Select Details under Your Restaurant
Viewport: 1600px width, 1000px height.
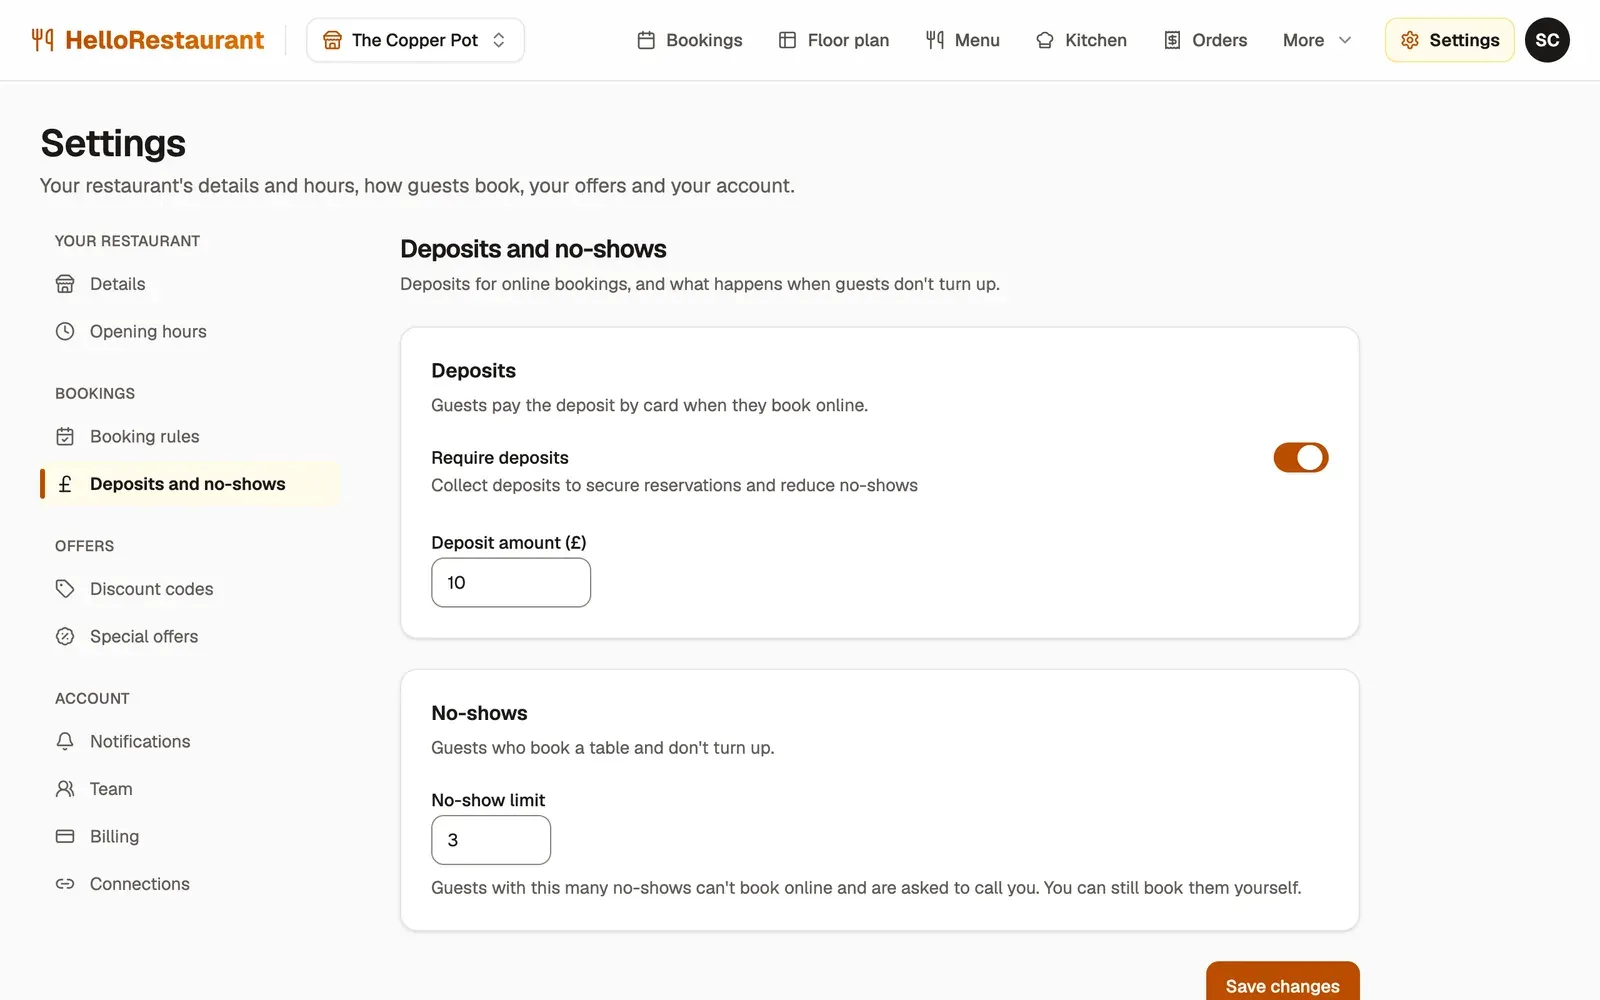click(190, 284)
